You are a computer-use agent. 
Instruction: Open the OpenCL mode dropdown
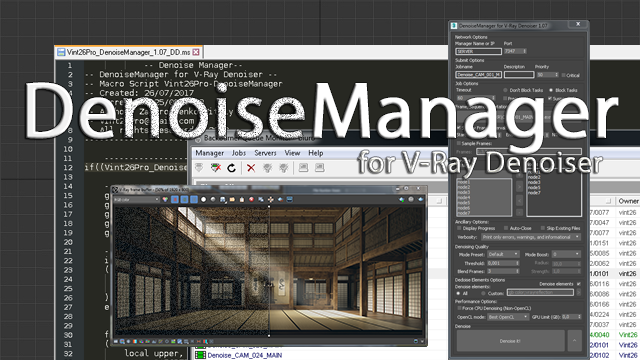click(508, 317)
